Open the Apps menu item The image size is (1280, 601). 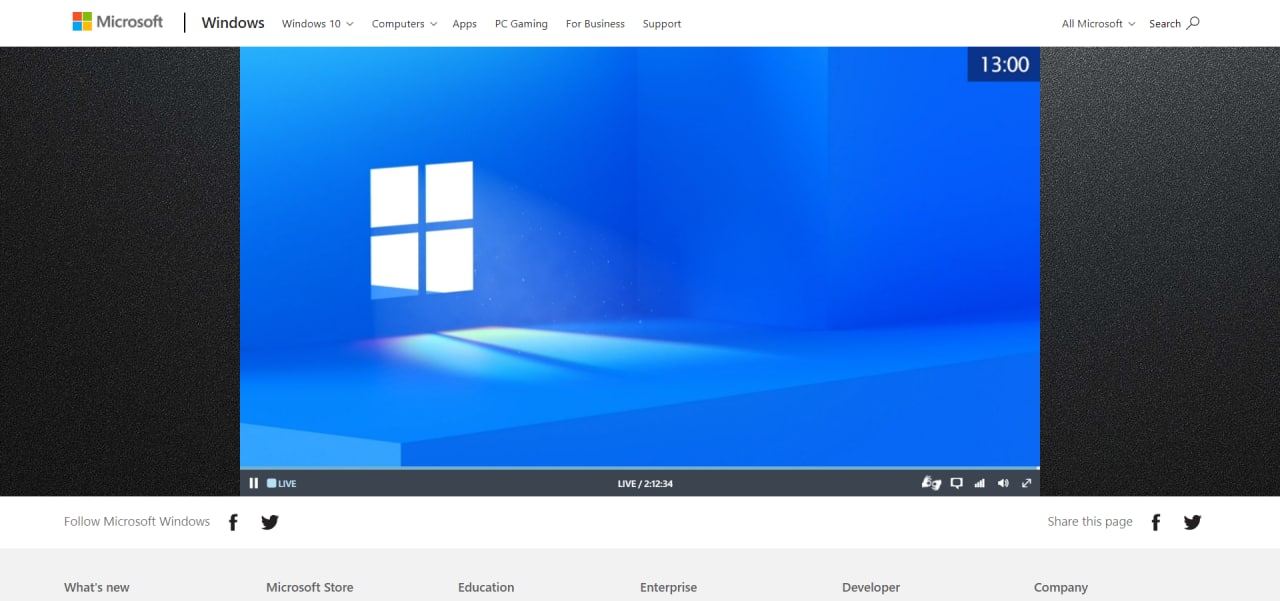[464, 24]
